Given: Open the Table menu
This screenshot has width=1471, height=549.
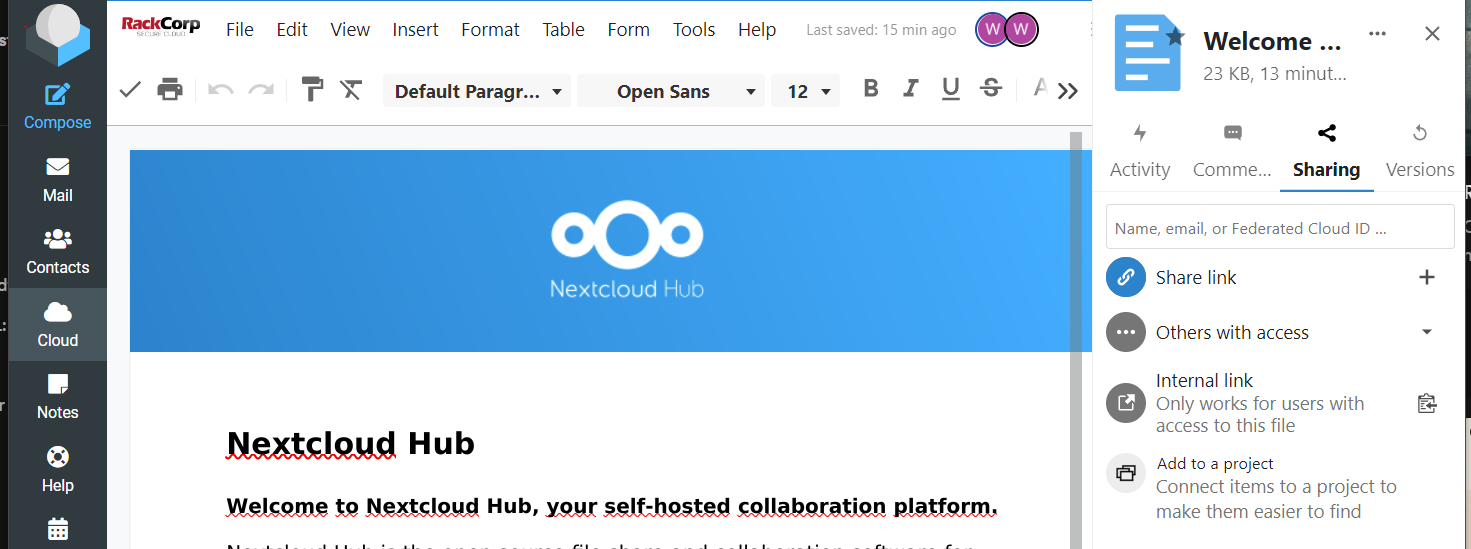Looking at the screenshot, I should (x=563, y=30).
